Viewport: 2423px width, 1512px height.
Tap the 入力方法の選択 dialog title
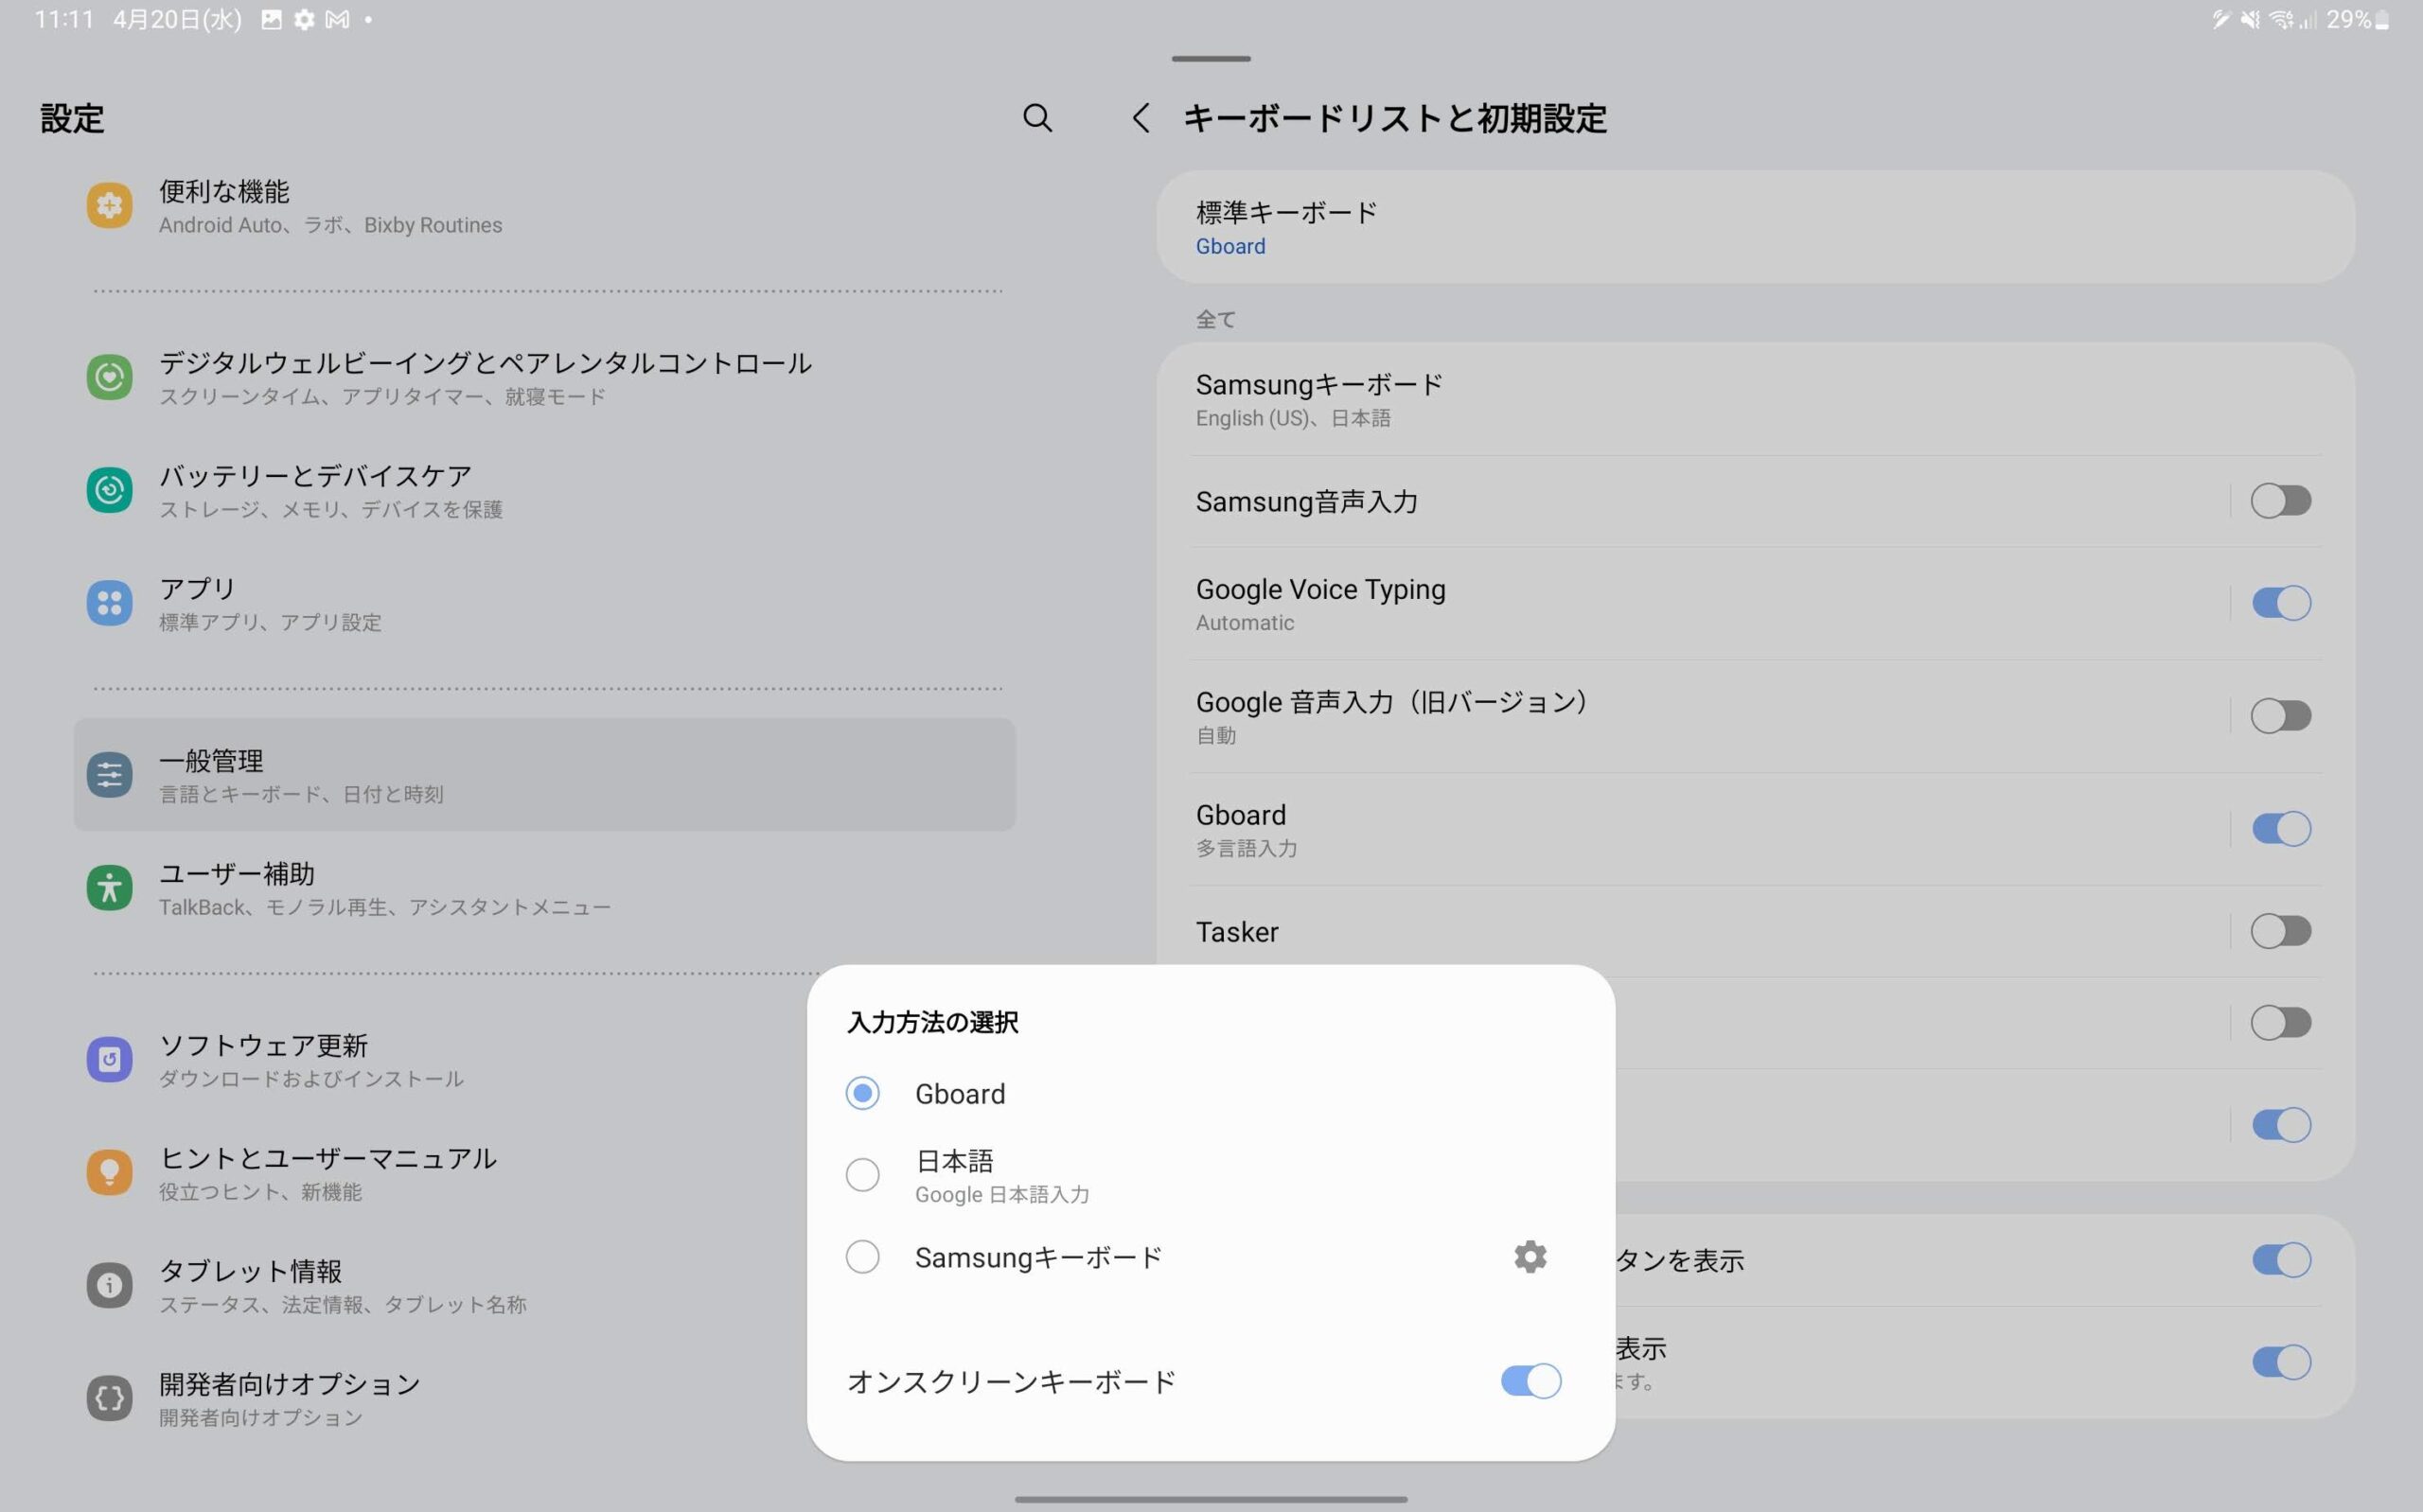(932, 1022)
